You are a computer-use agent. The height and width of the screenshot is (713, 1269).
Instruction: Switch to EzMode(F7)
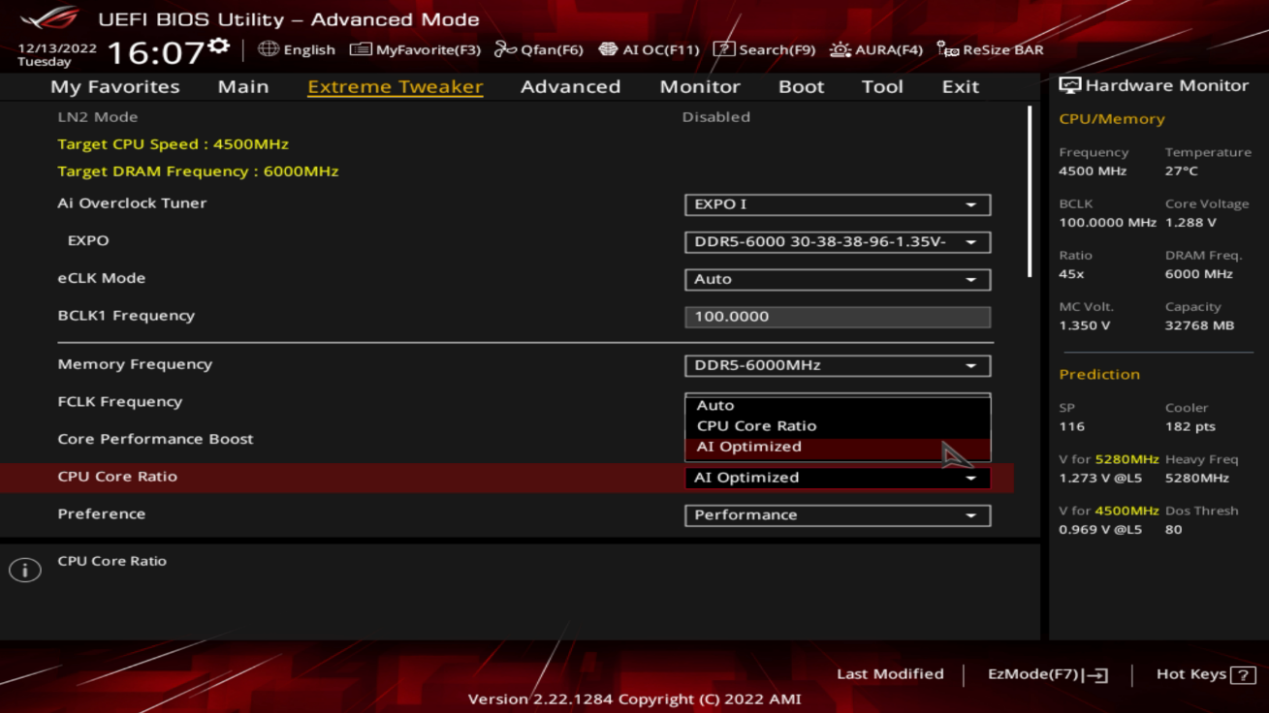coord(1047,674)
